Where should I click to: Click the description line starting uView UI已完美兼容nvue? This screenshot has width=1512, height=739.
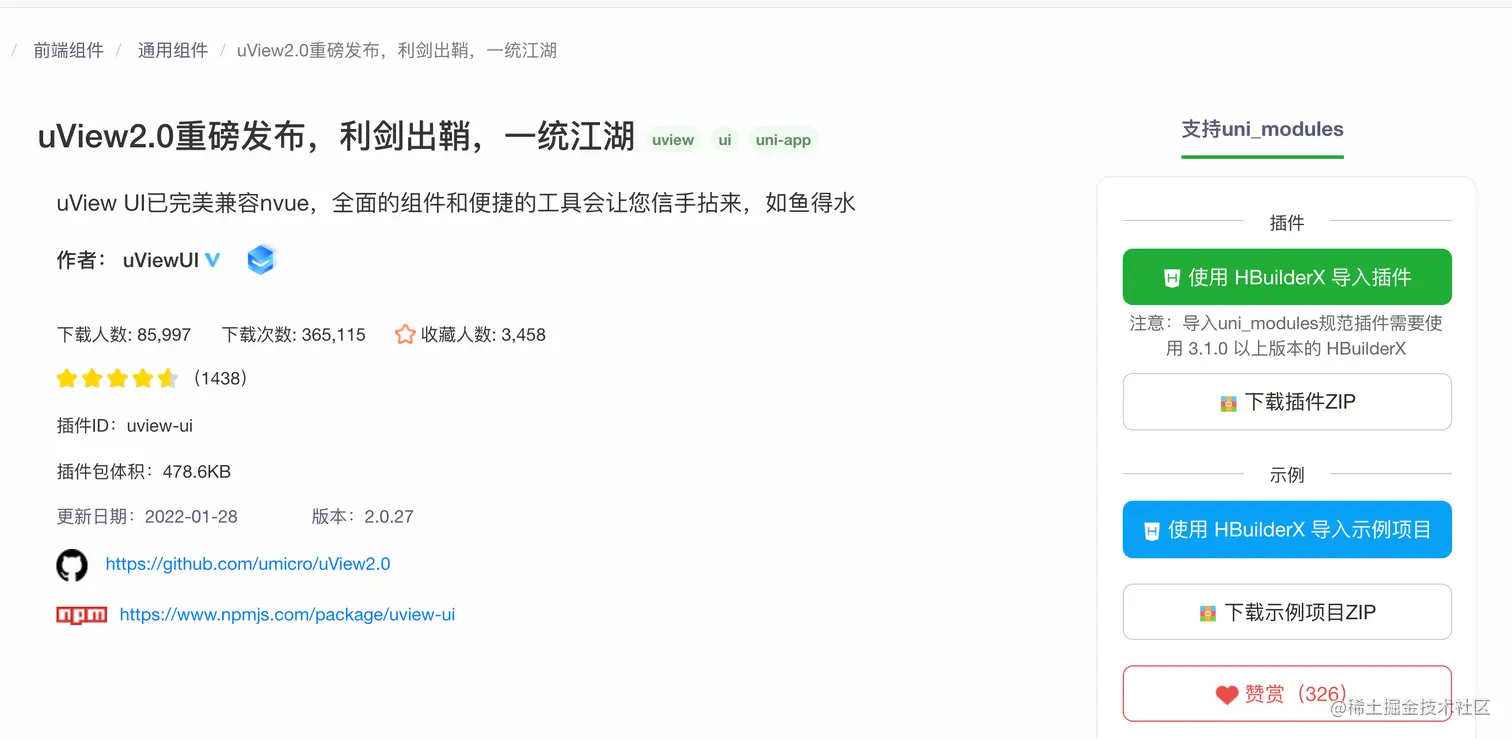click(456, 203)
